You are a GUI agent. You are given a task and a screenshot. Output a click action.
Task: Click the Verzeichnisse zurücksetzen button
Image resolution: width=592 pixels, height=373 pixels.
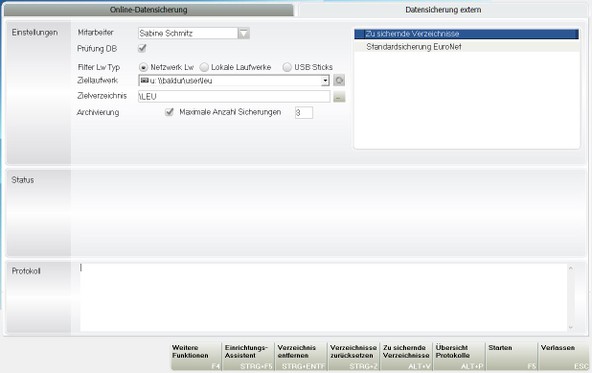point(354,356)
